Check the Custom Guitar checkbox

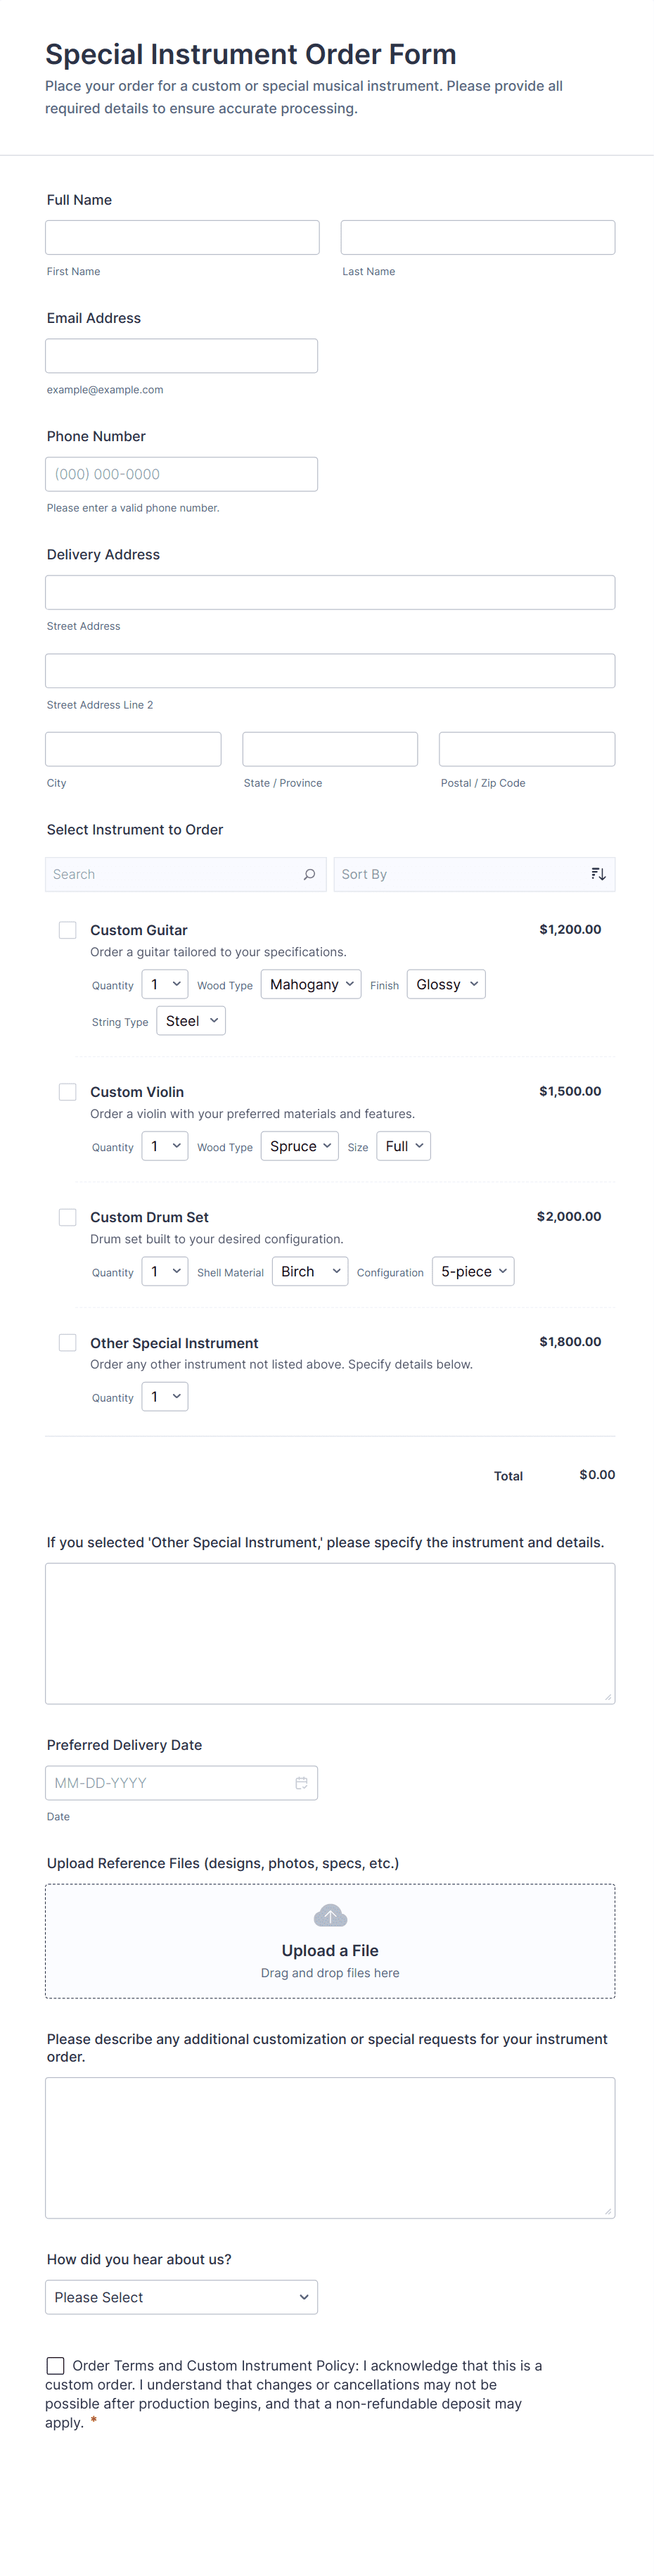pyautogui.click(x=68, y=930)
